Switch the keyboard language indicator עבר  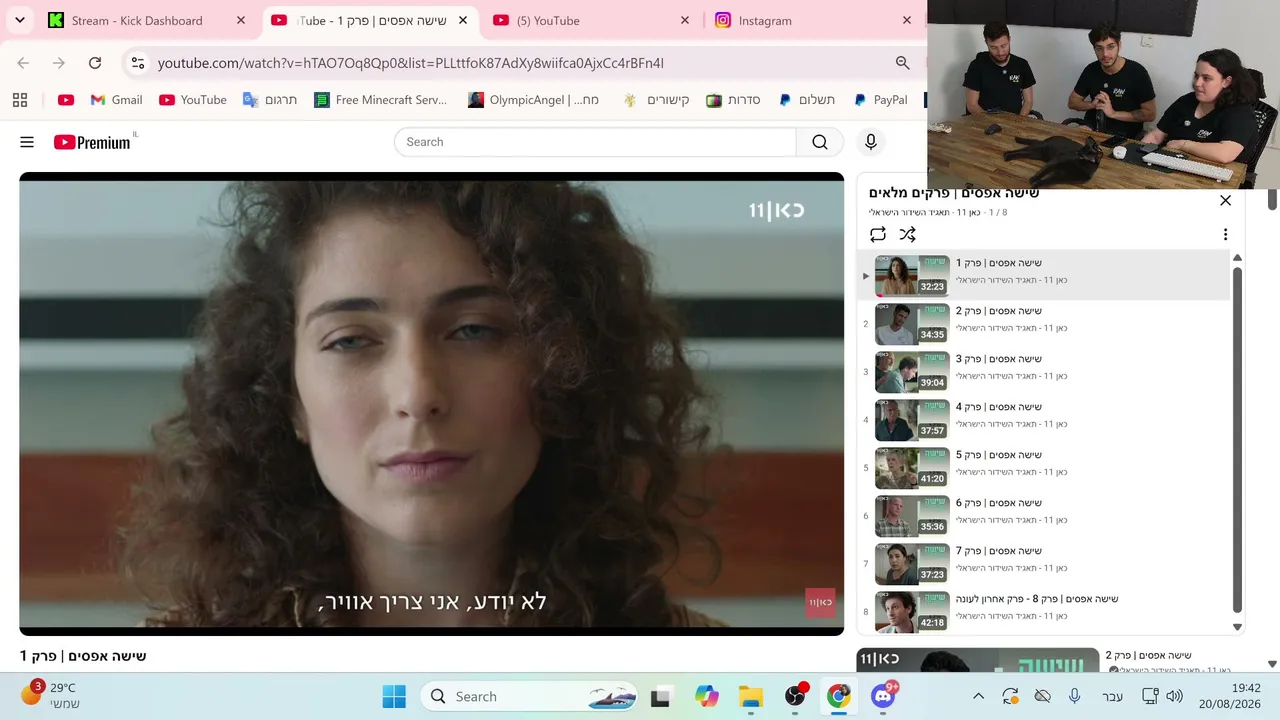pos(1112,697)
